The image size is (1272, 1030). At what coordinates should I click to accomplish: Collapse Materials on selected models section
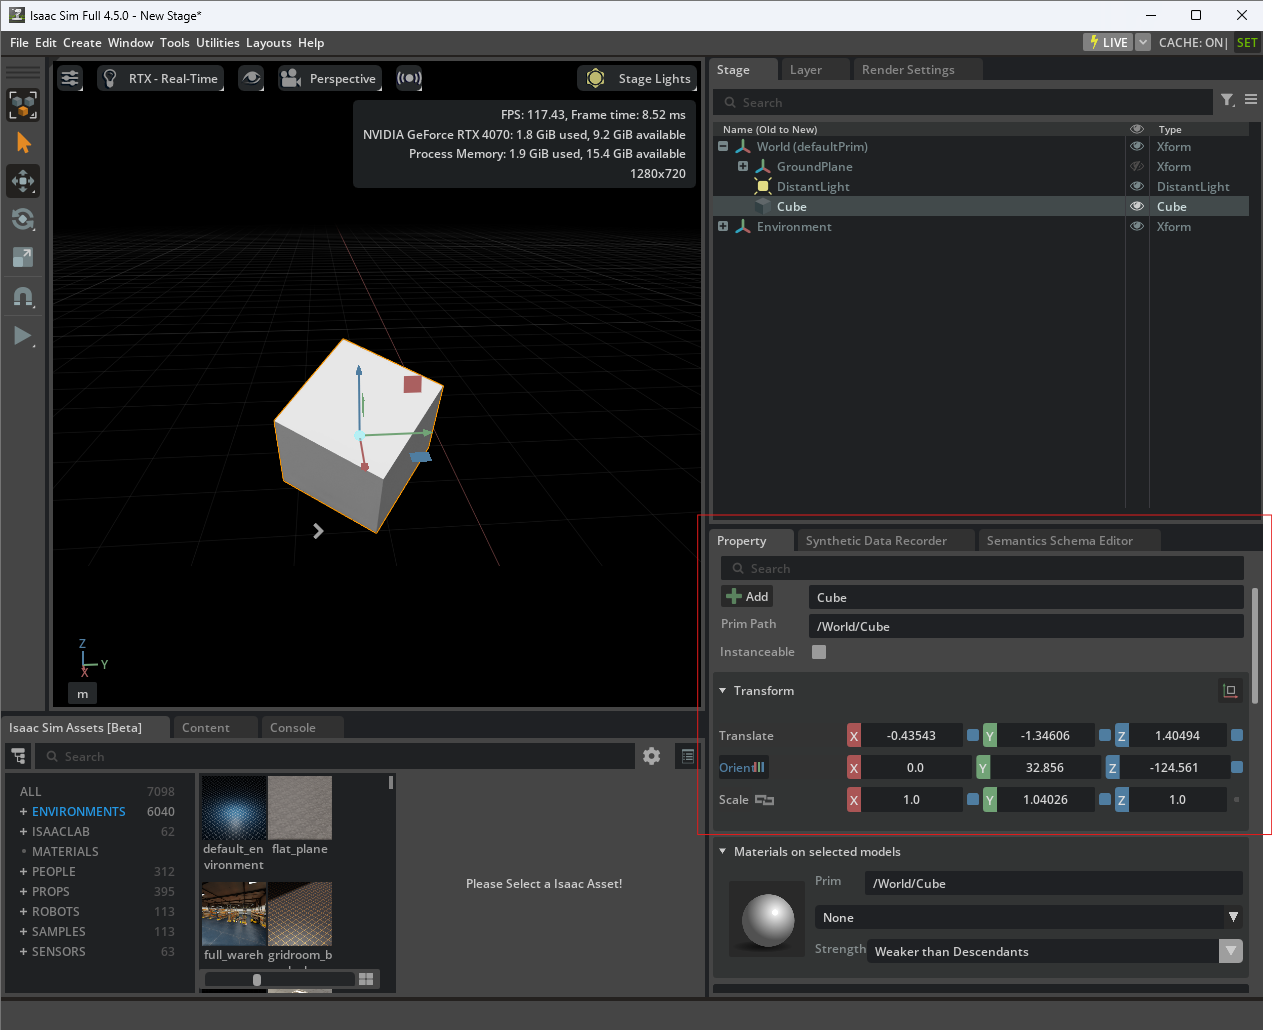pos(723,852)
